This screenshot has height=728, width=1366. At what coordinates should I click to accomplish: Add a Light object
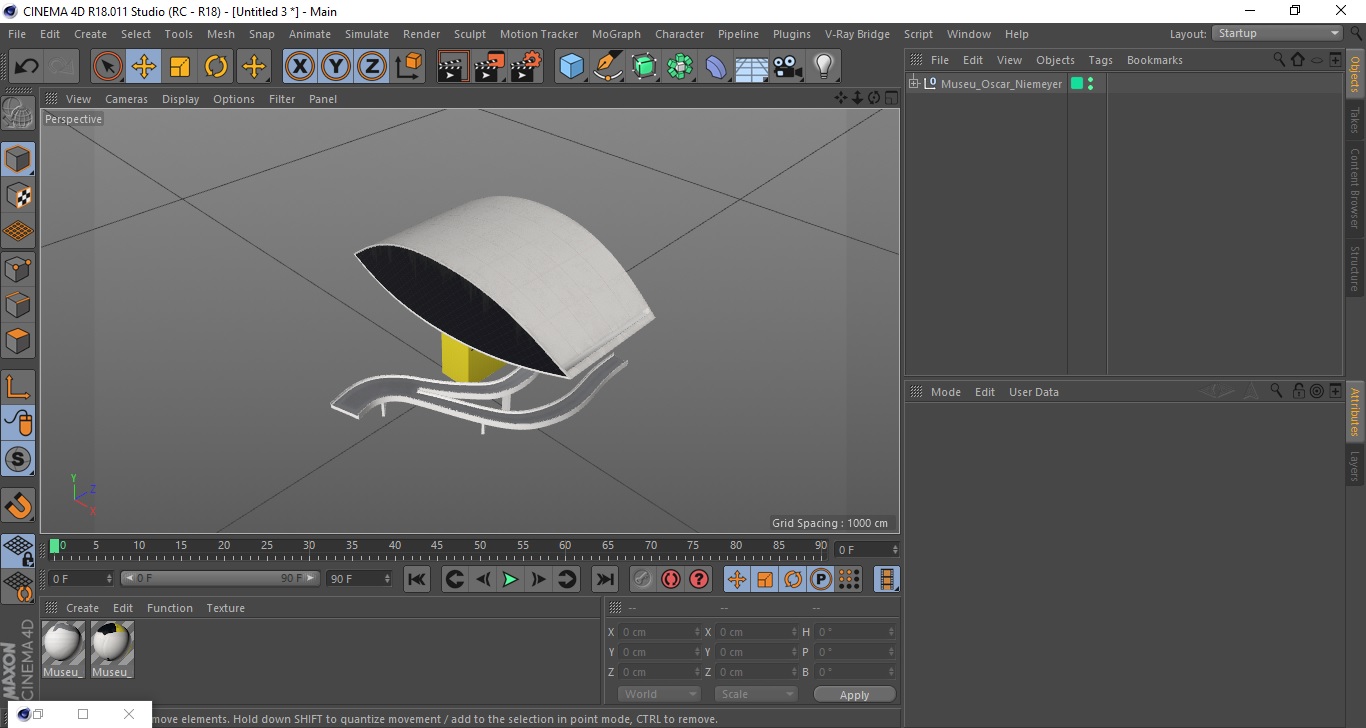[824, 67]
